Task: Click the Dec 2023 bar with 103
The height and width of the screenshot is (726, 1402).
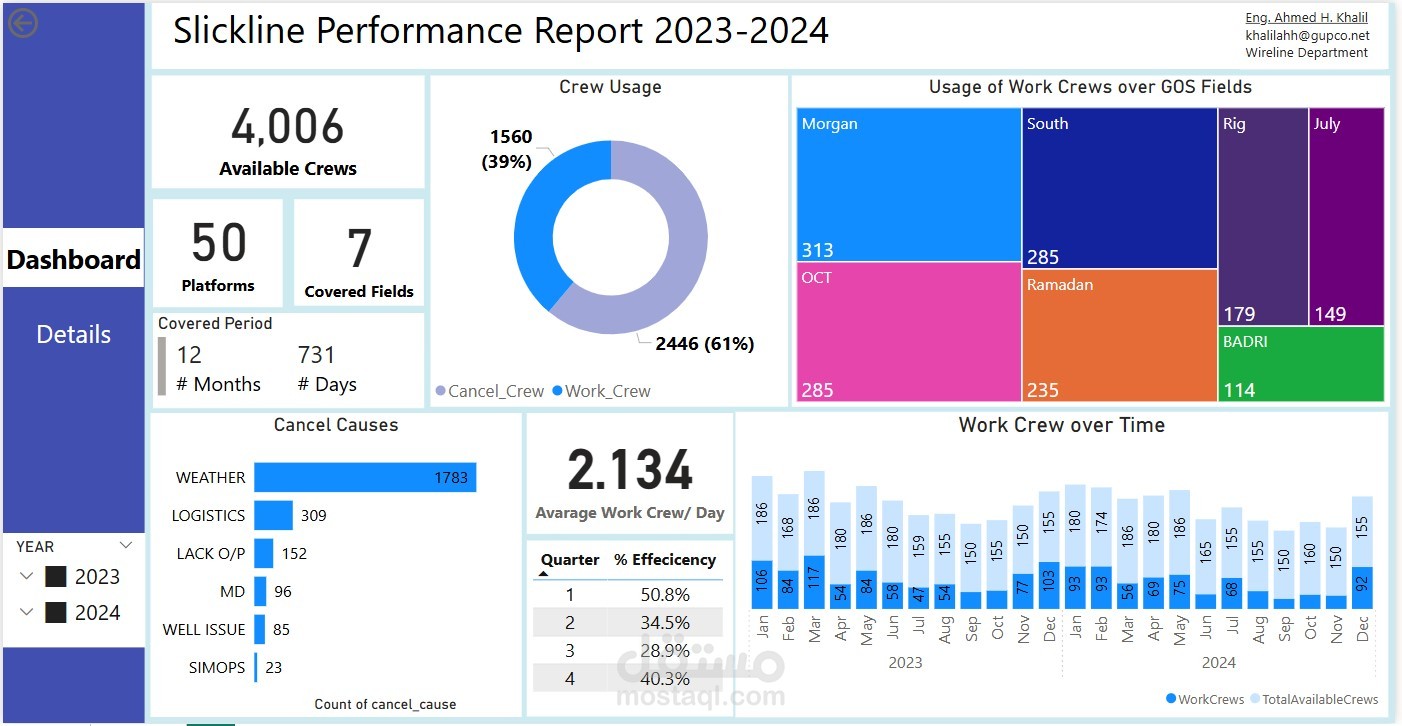Action: pos(1049,585)
